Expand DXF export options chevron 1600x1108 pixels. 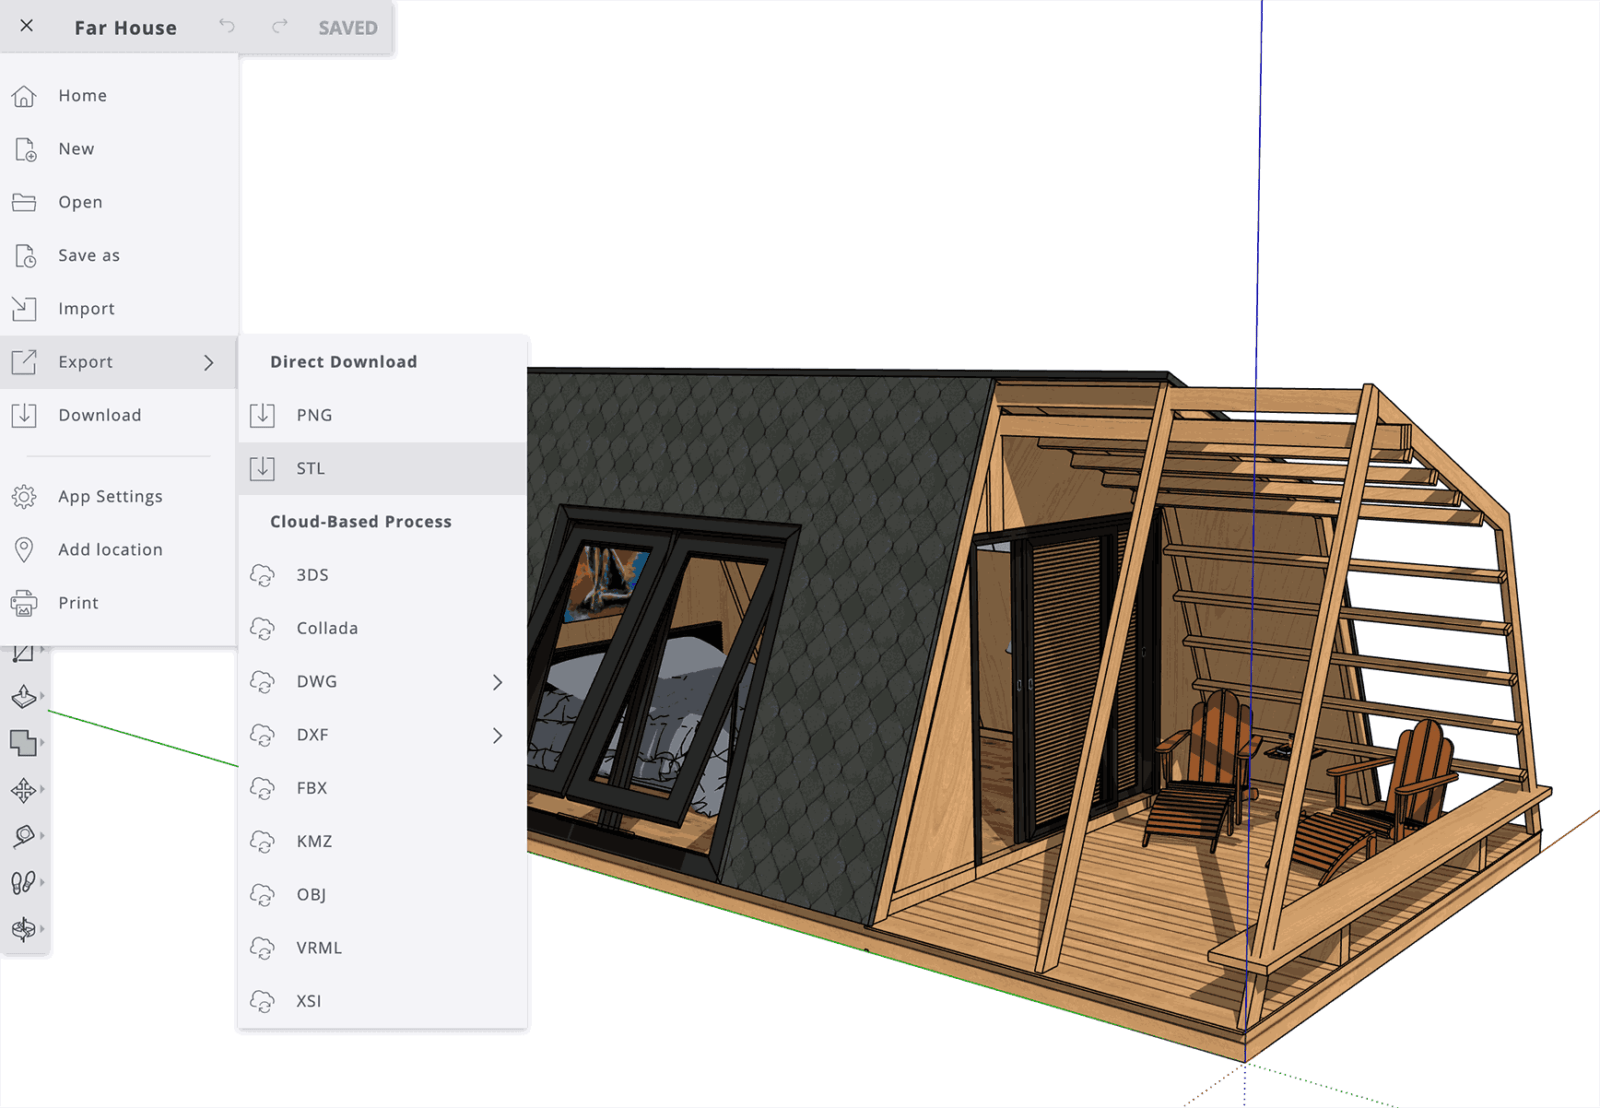(x=497, y=735)
